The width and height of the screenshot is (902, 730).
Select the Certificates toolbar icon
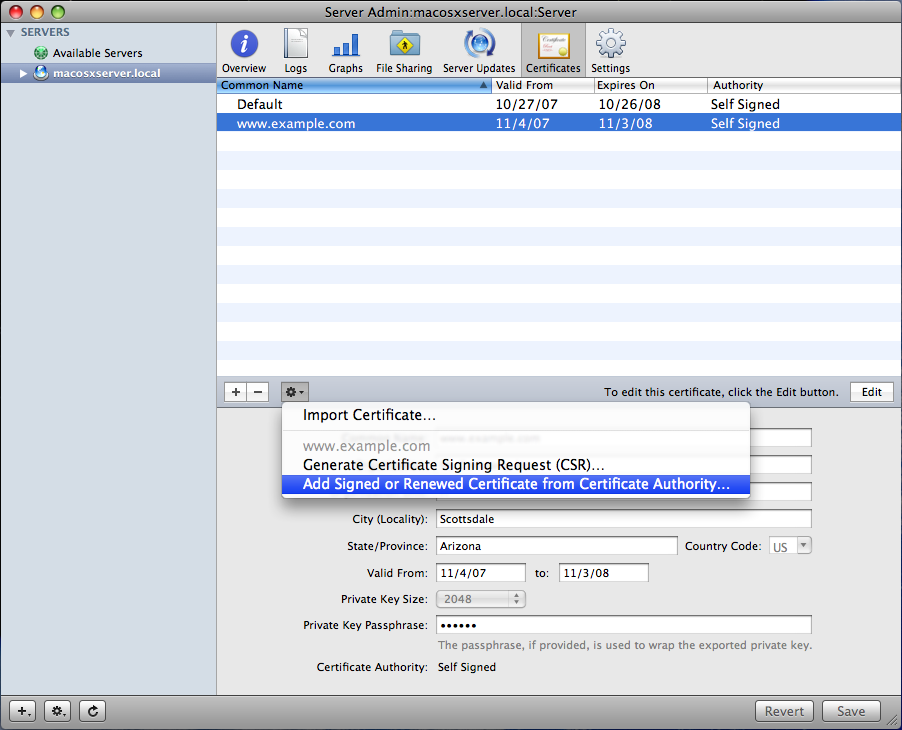click(x=553, y=51)
